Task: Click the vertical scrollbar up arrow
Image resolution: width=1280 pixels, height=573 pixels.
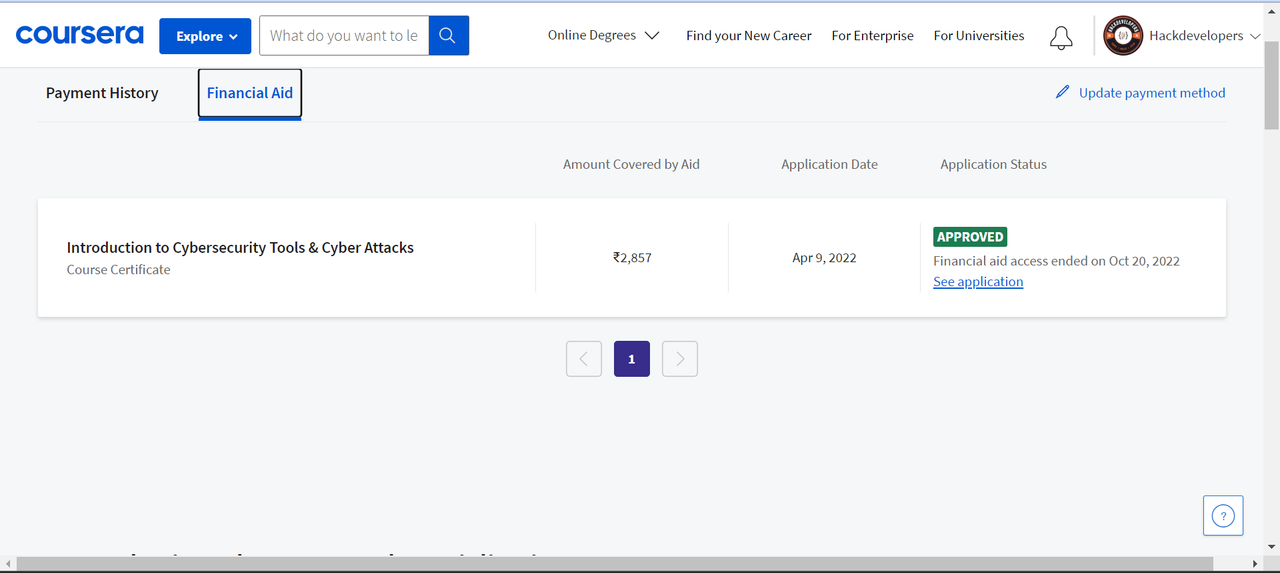Action: (1271, 11)
